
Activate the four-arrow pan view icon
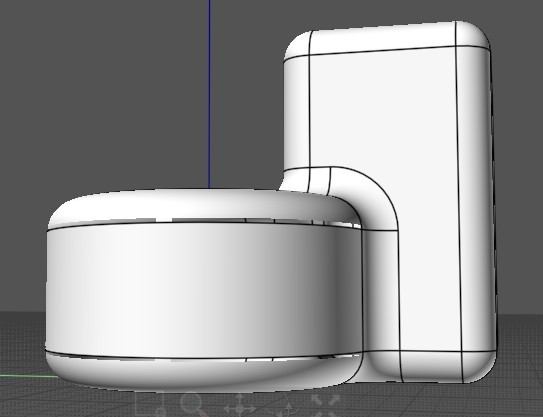240,406
